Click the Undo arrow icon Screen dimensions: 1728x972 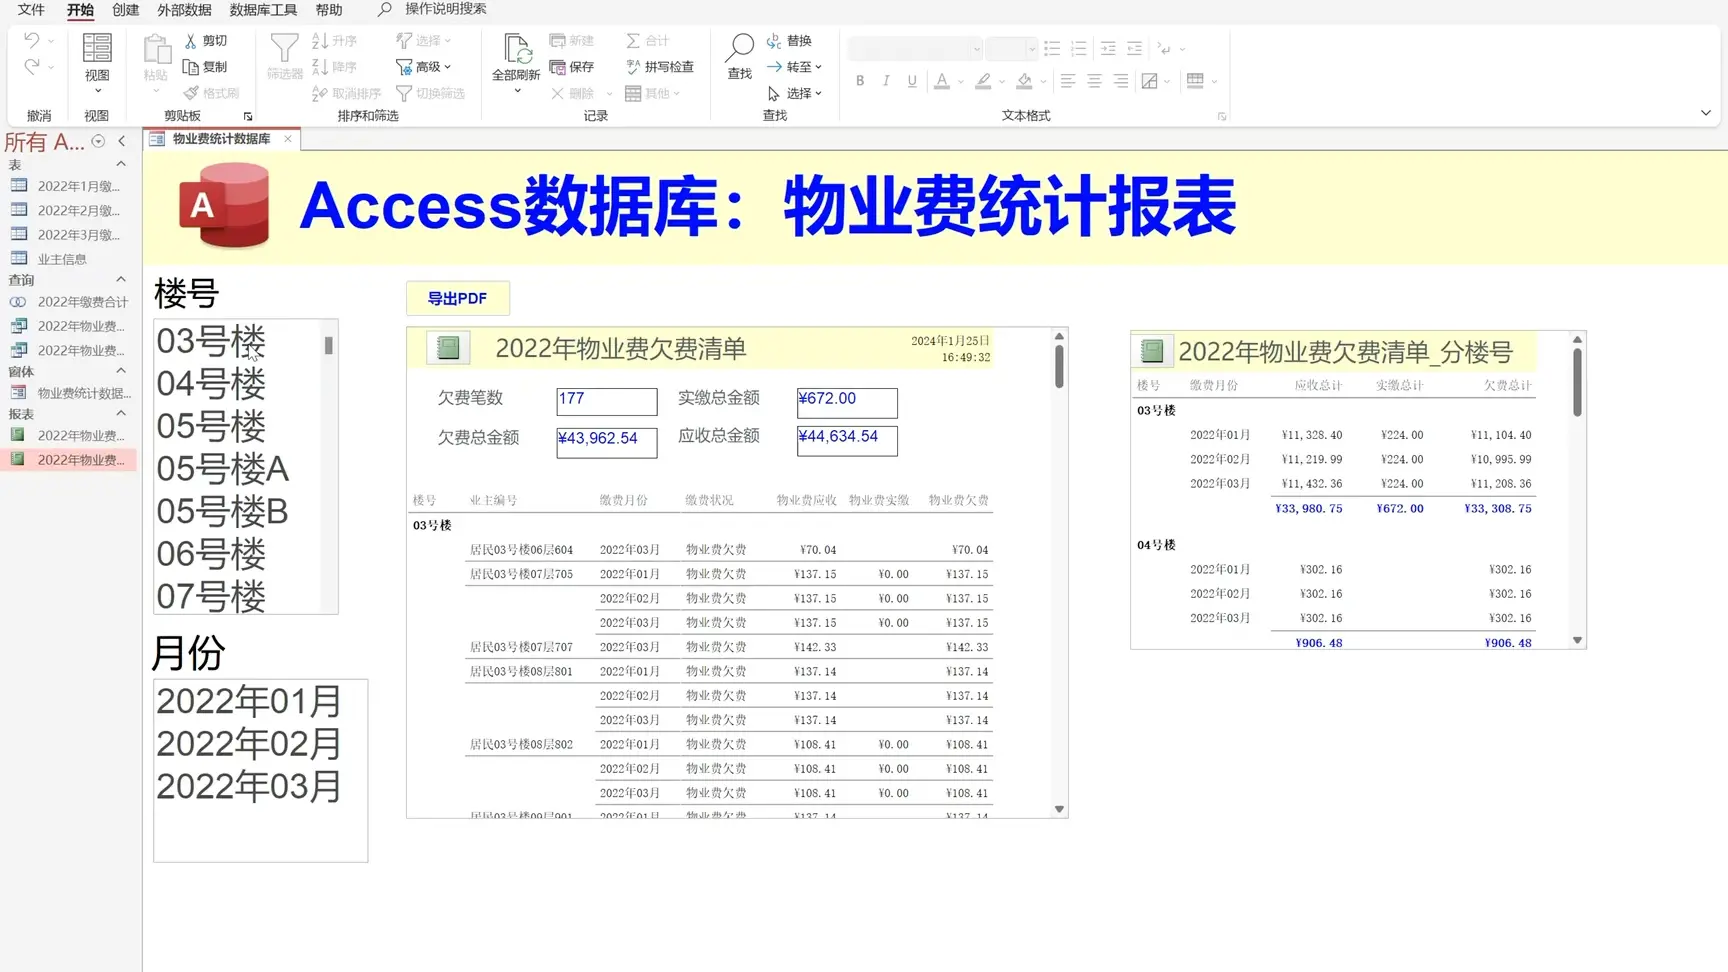32,41
